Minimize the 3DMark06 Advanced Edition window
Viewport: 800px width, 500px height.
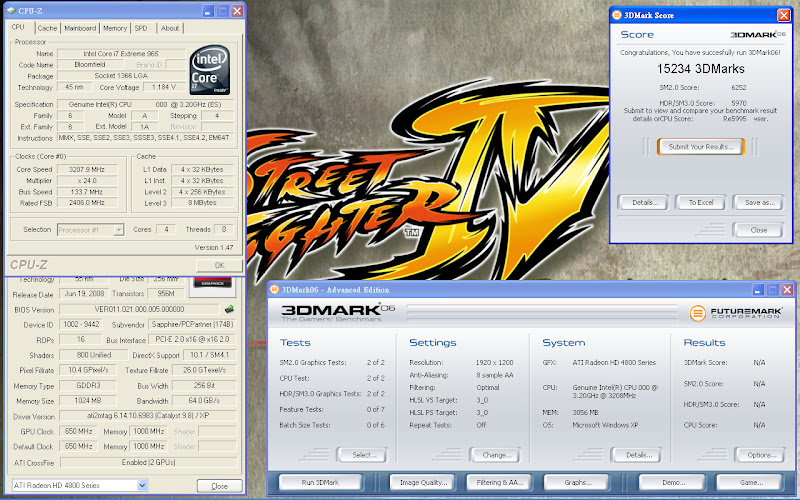[x=758, y=290]
